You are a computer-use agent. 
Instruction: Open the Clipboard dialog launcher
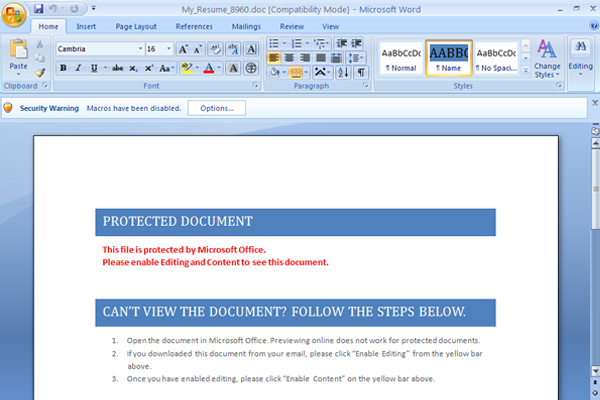[x=45, y=85]
